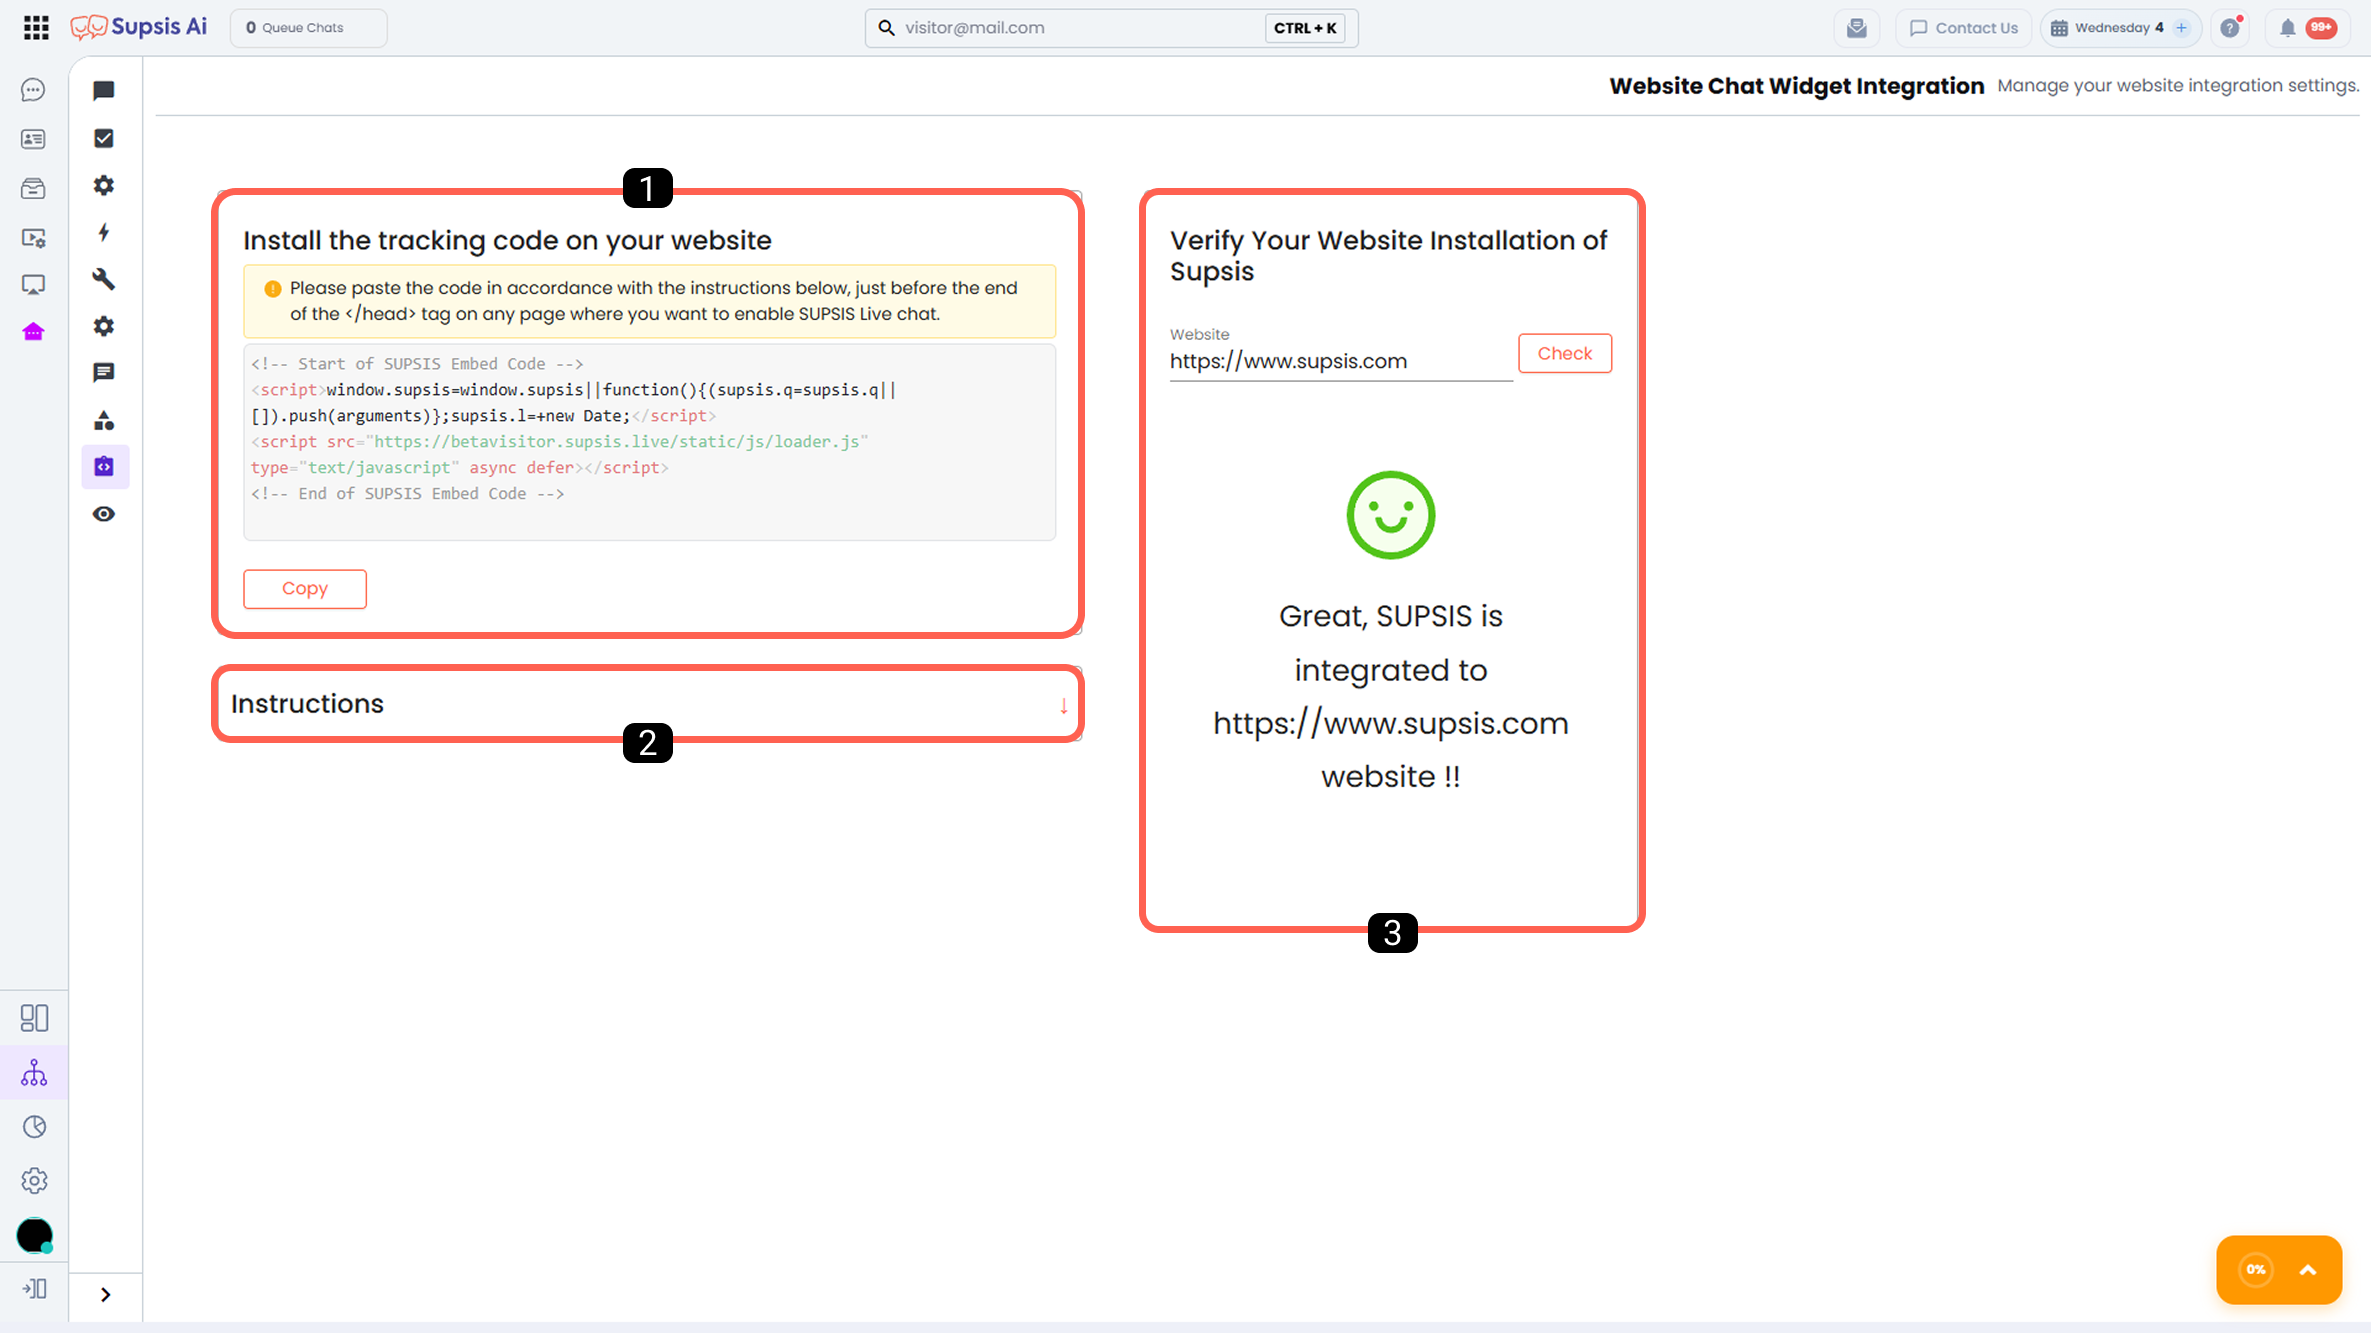Select the solid chat bubble icon in the submenu
This screenshot has width=2371, height=1333.
[104, 91]
